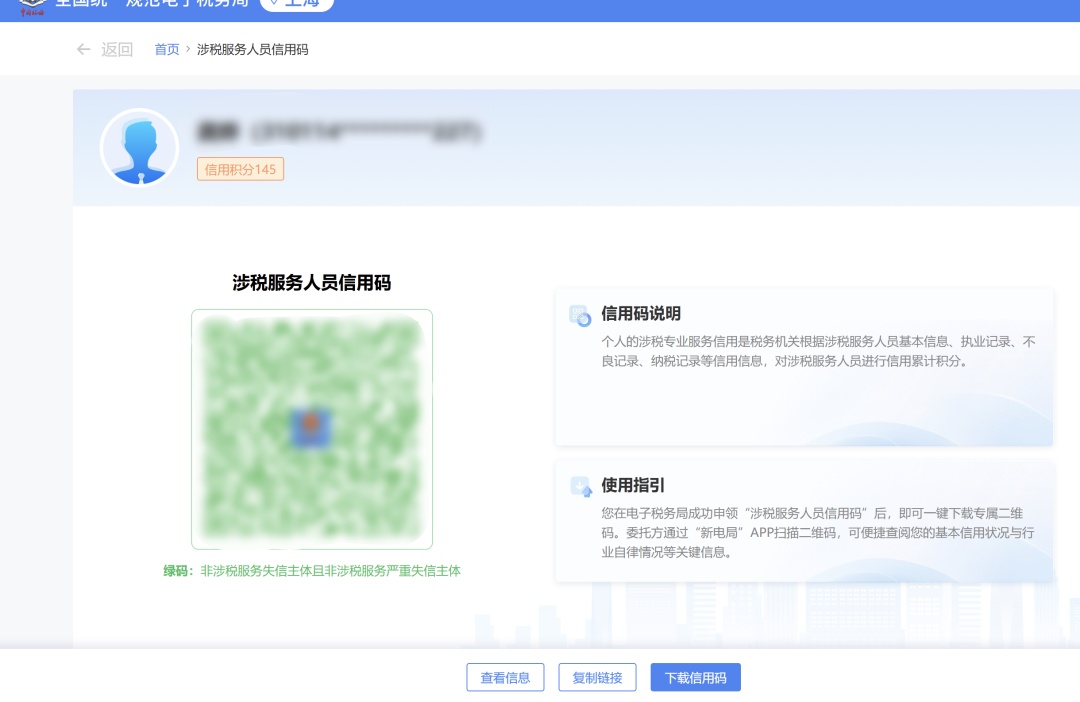The width and height of the screenshot is (1080, 702).
Task: Click the emblem in the QR code center
Action: tap(311, 427)
